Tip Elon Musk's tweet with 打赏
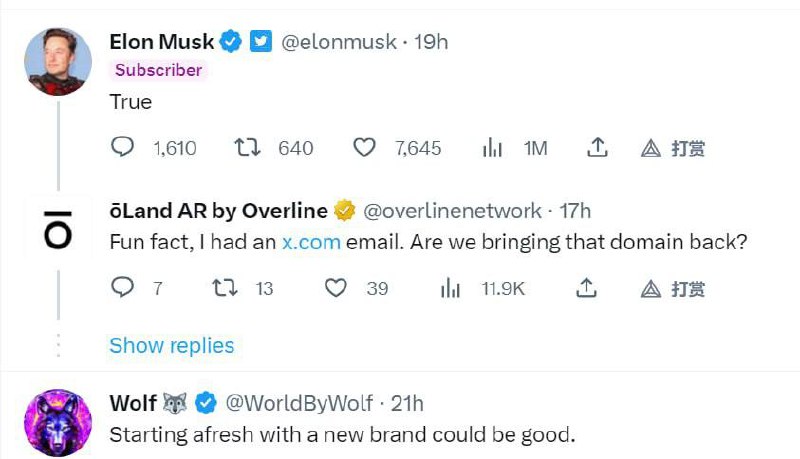The width and height of the screenshot is (800, 459). 674,149
